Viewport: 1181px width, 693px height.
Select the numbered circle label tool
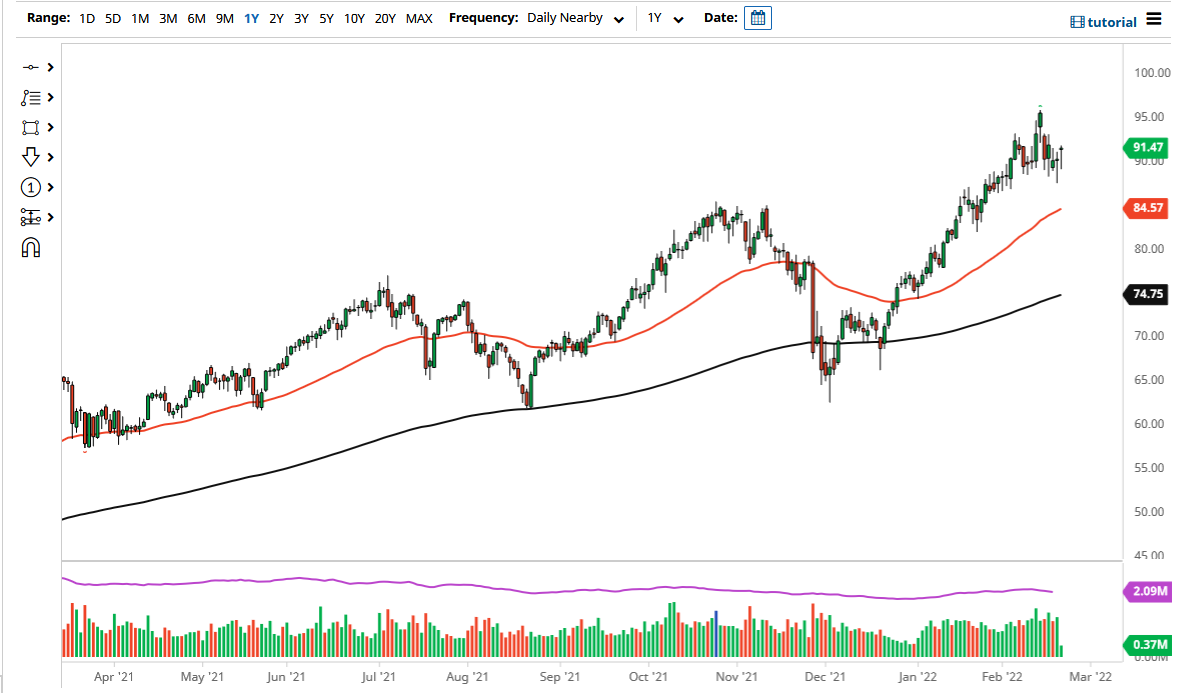[30, 187]
